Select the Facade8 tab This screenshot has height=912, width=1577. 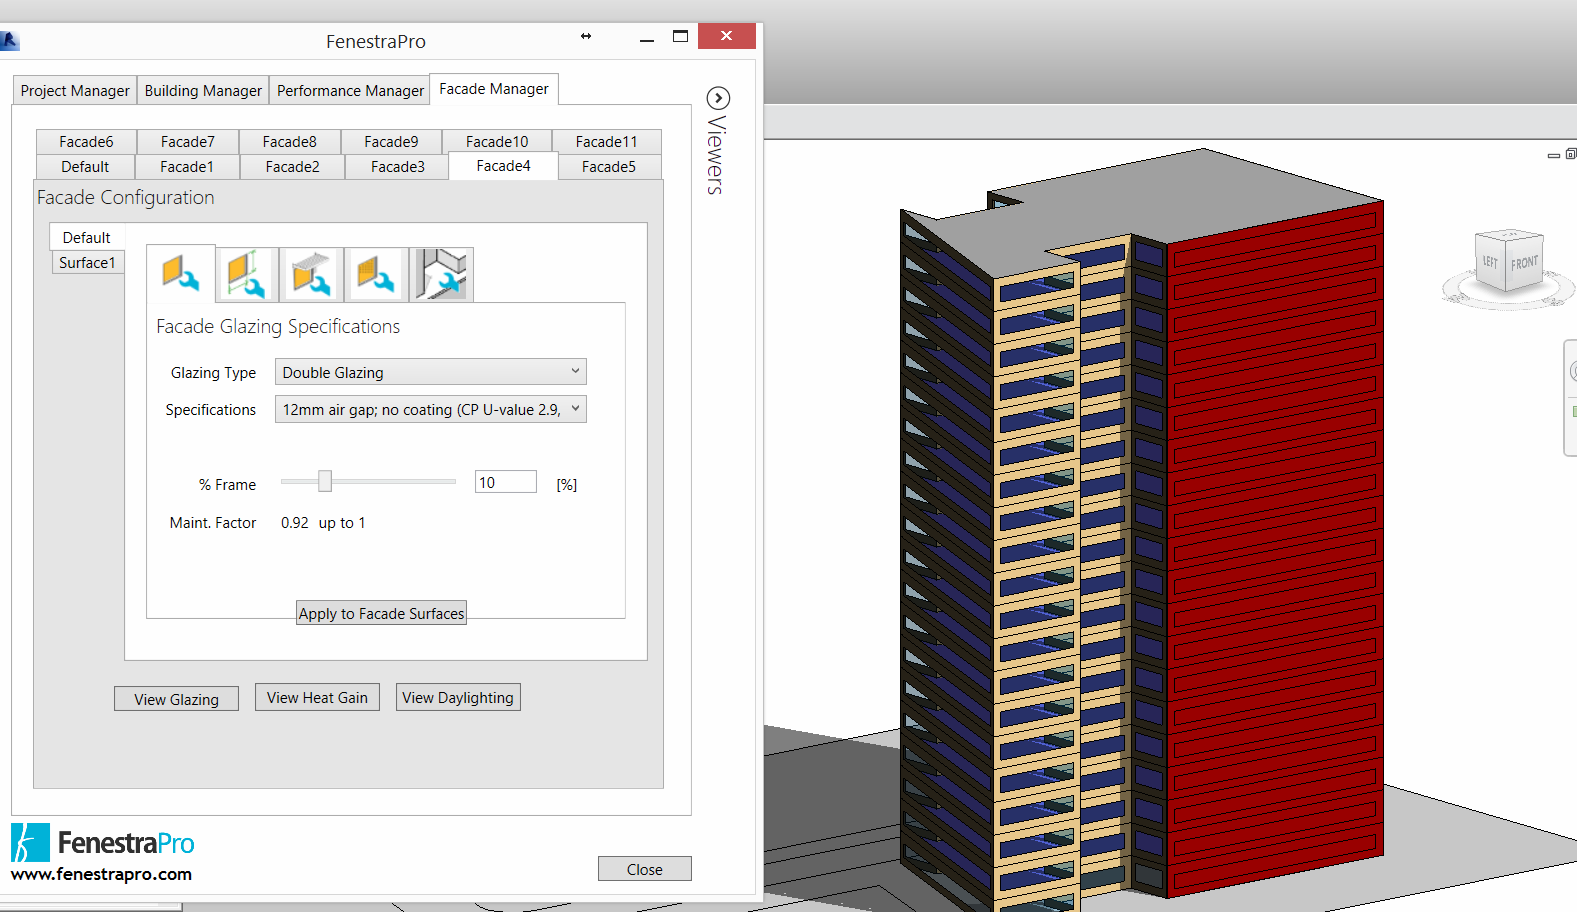tap(290, 142)
